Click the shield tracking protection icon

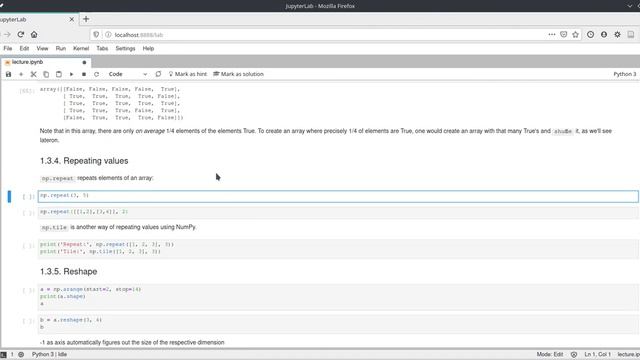pos(96,35)
